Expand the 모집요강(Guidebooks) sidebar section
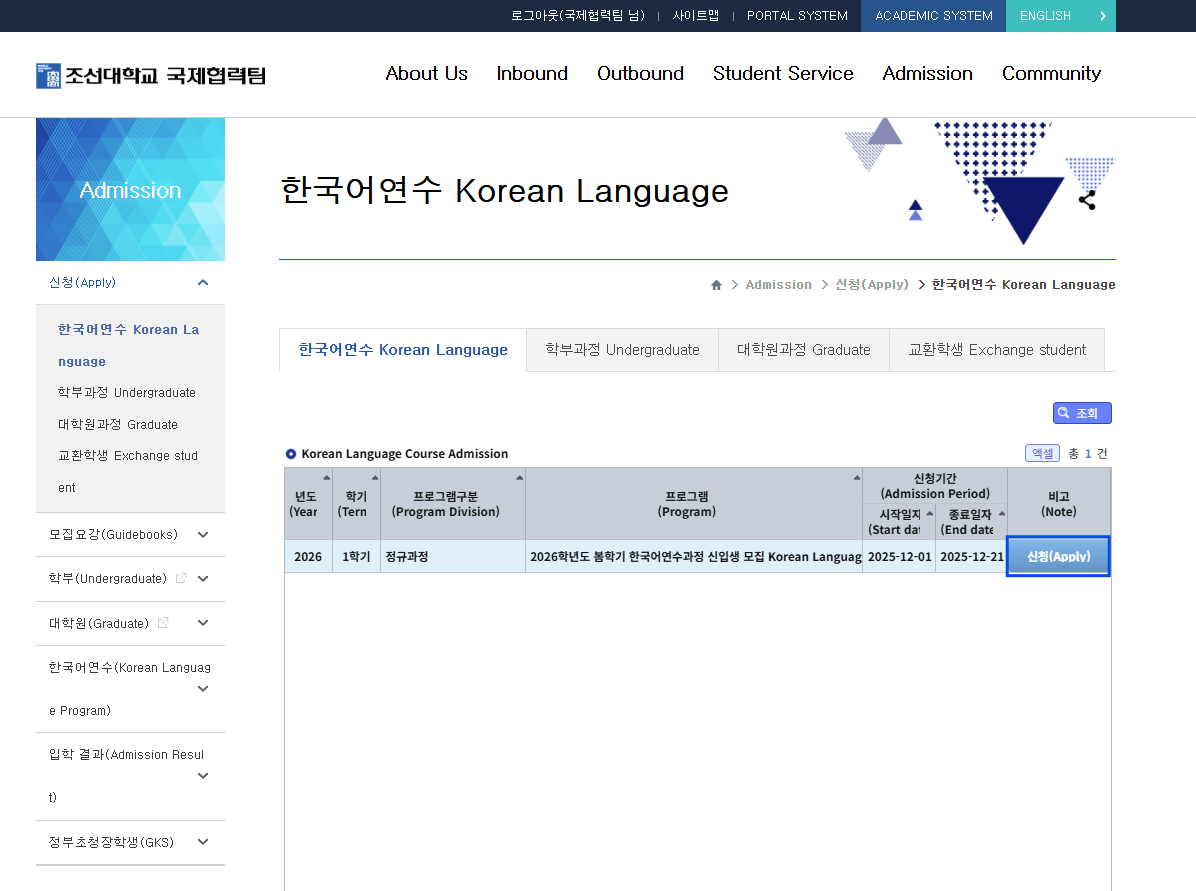The height and width of the screenshot is (891, 1196). [x=203, y=535]
